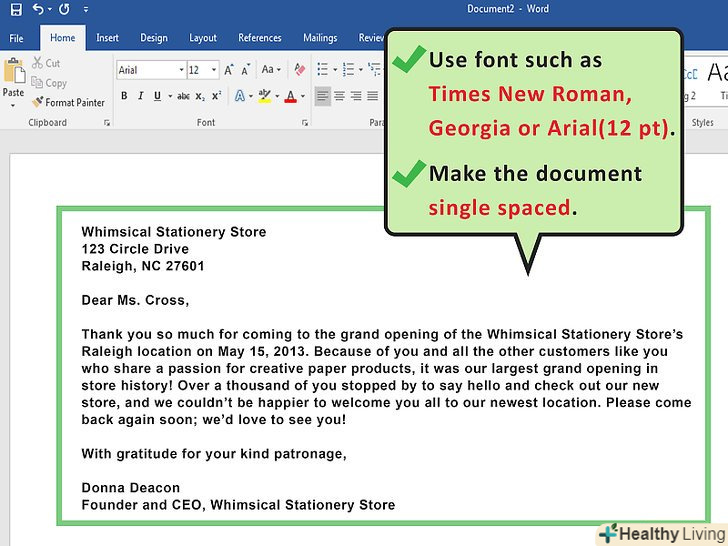Align text right
Image resolution: width=728 pixels, height=546 pixels.
[356, 96]
